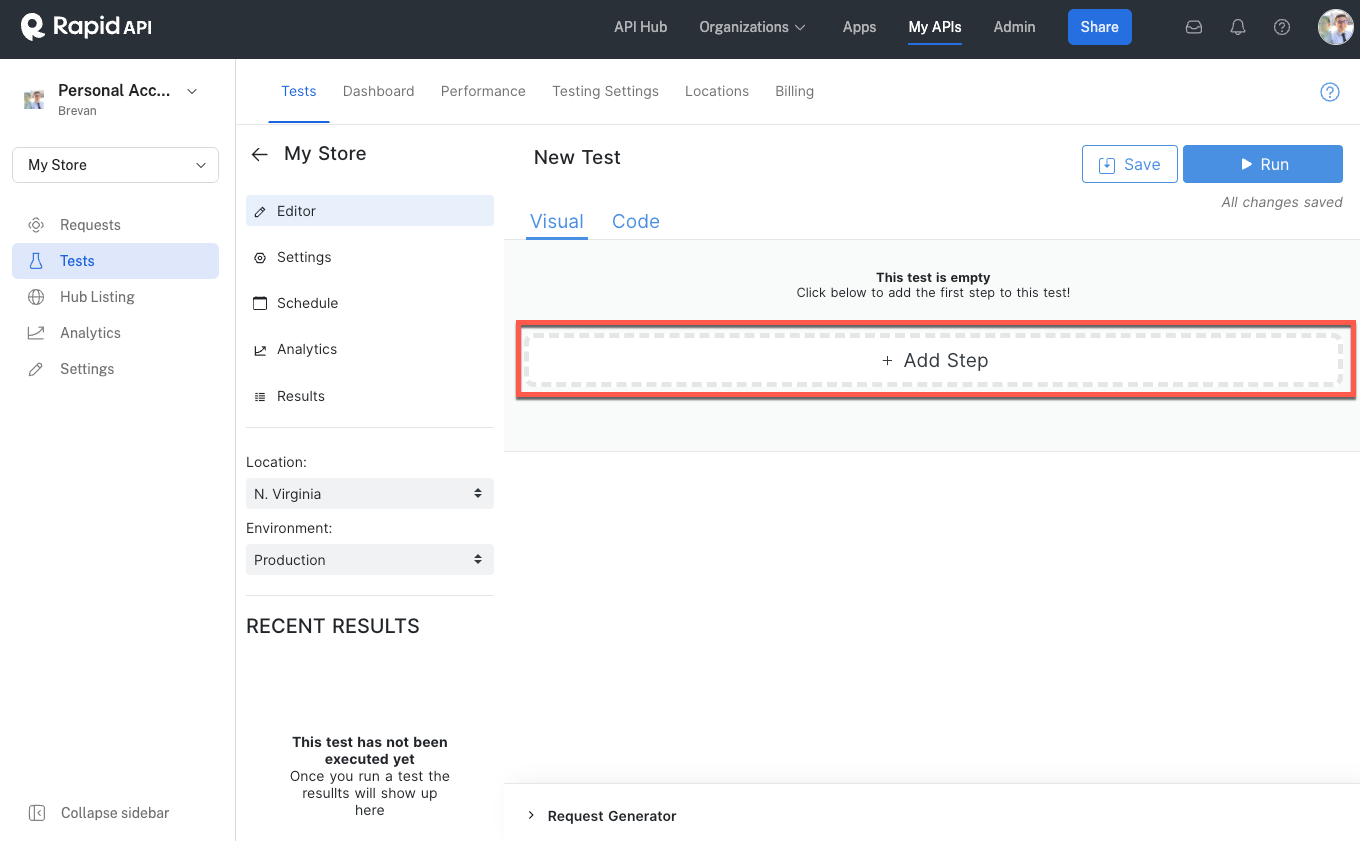Click the New Test title
The width and height of the screenshot is (1360, 841).
pos(577,157)
